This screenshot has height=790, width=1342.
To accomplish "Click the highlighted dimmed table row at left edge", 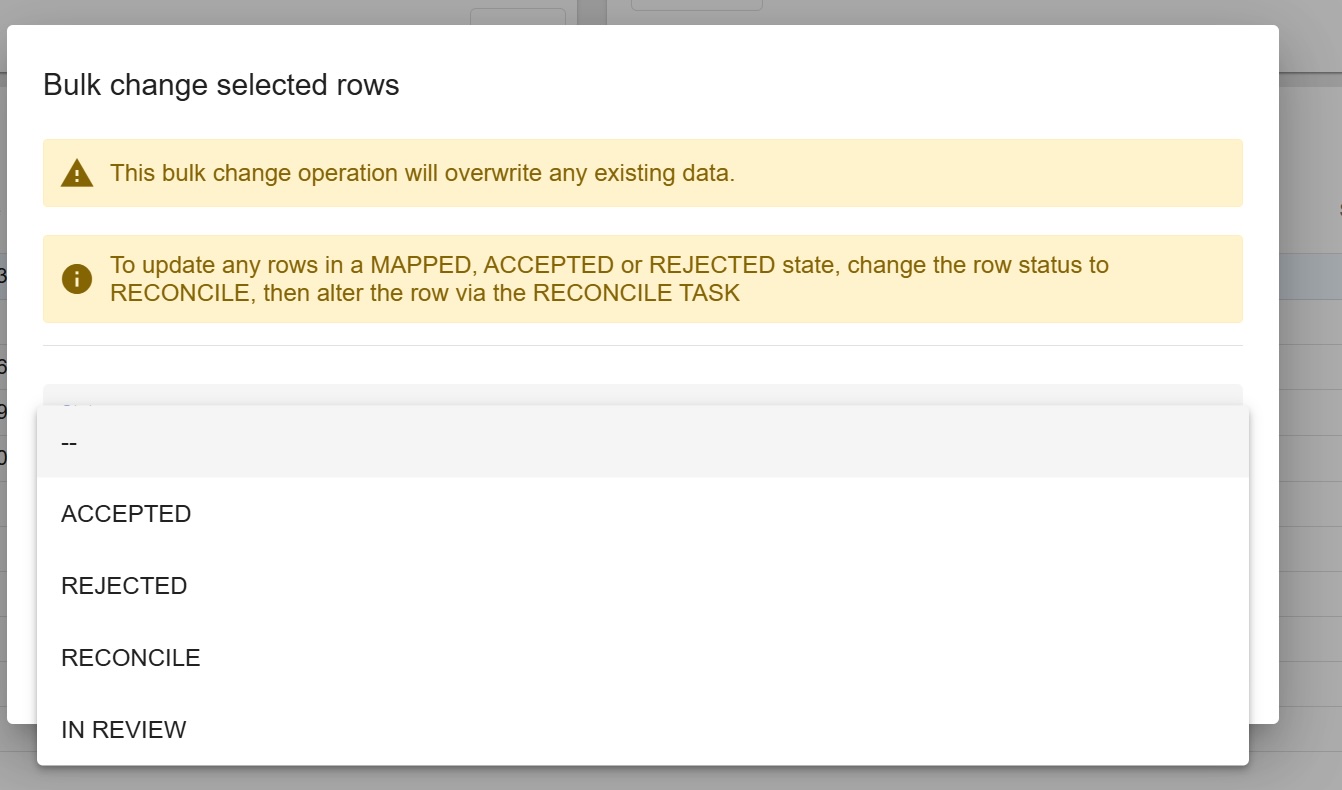I will pos(3,276).
